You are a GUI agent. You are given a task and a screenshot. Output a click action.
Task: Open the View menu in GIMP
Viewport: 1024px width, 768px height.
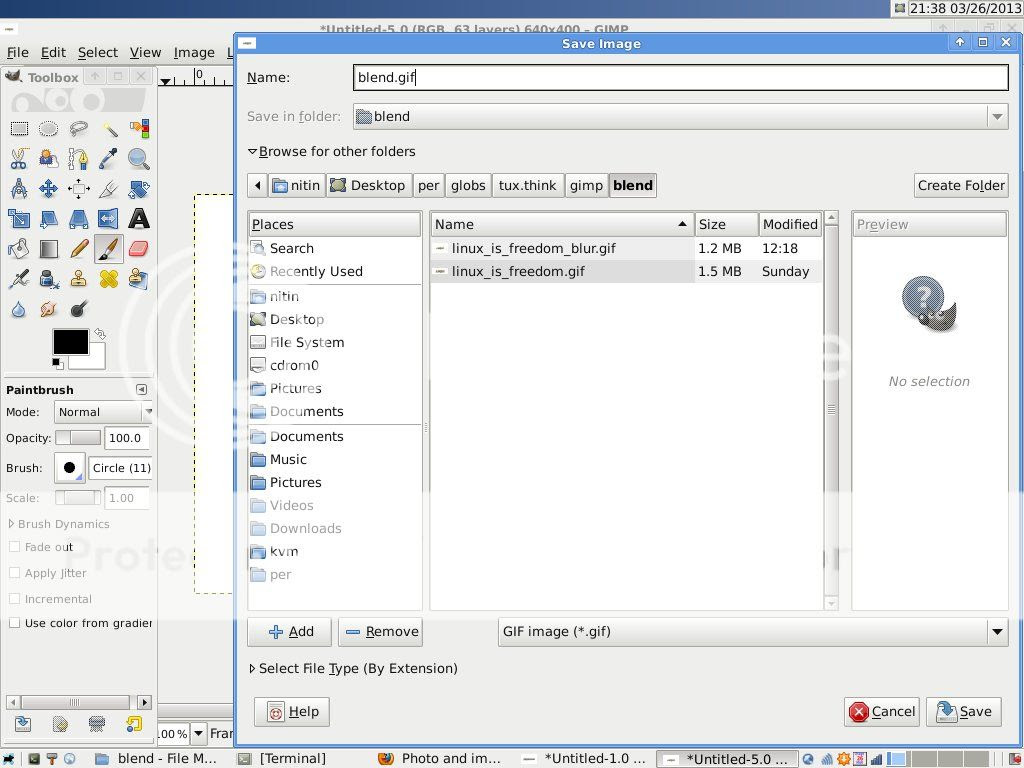(145, 52)
